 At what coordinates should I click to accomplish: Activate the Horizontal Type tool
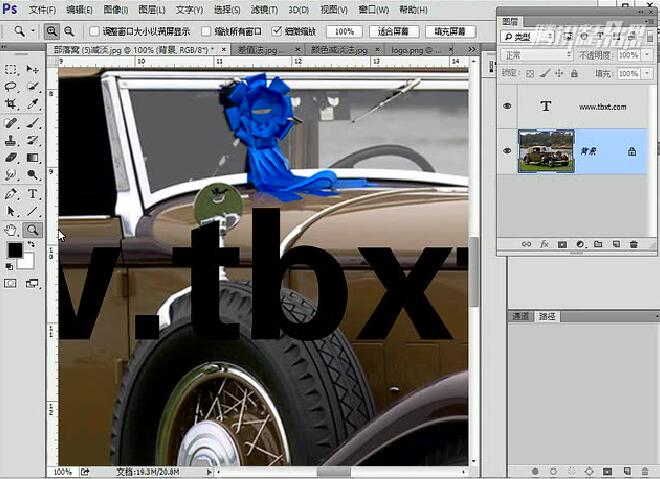(33, 194)
